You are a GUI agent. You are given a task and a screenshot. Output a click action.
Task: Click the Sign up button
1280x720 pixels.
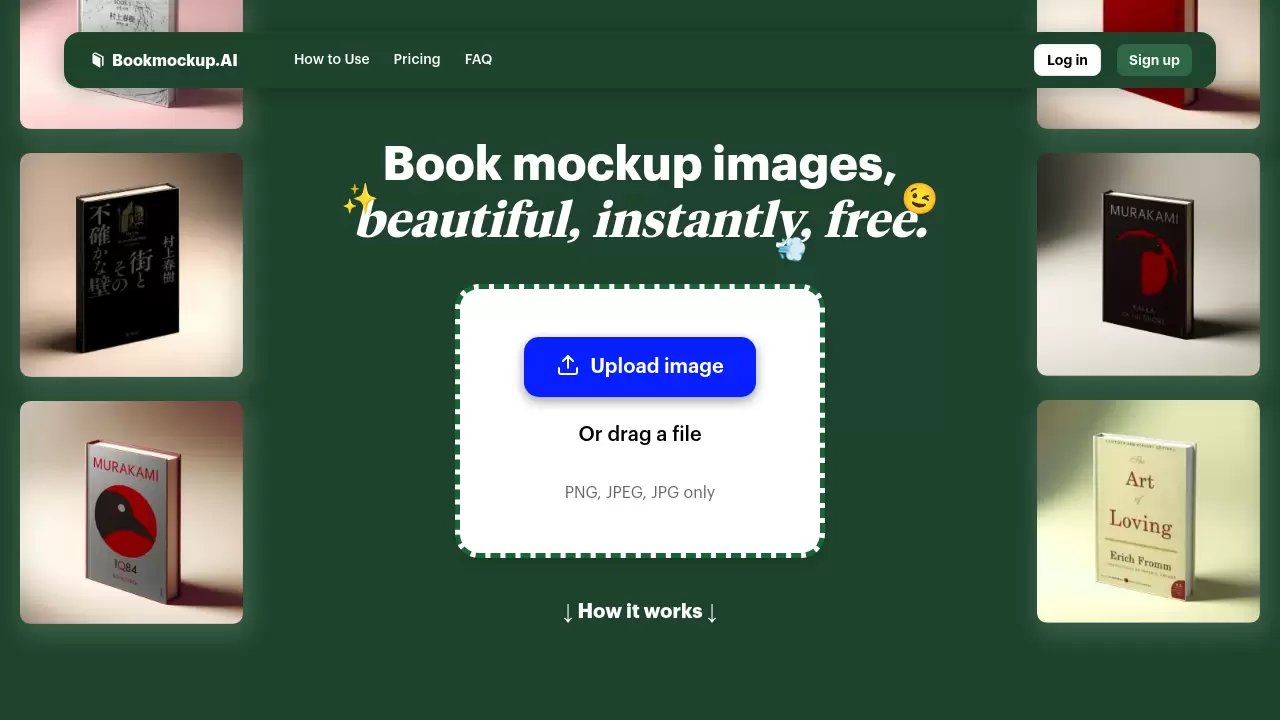tap(1154, 60)
